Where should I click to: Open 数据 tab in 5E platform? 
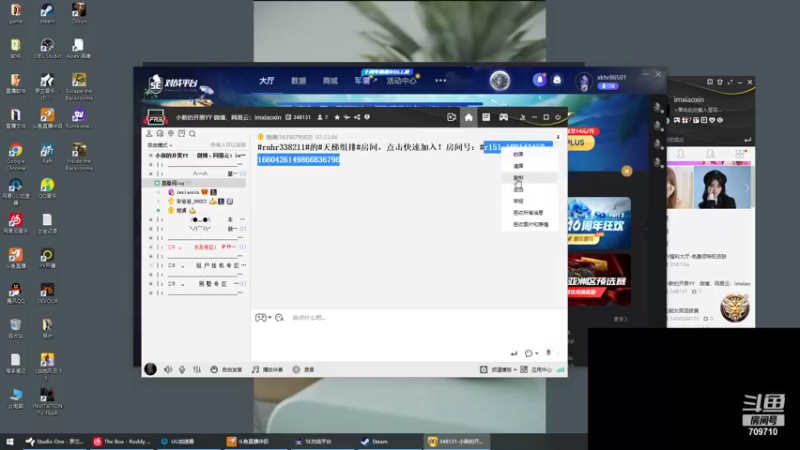[x=298, y=81]
